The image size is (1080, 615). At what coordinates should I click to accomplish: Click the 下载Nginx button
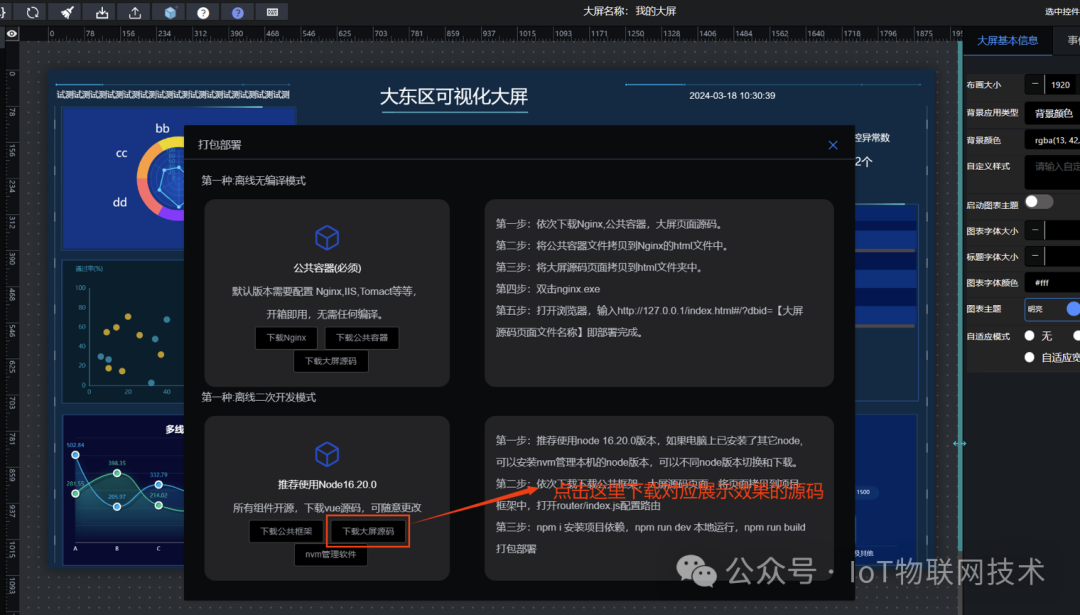pyautogui.click(x=286, y=338)
